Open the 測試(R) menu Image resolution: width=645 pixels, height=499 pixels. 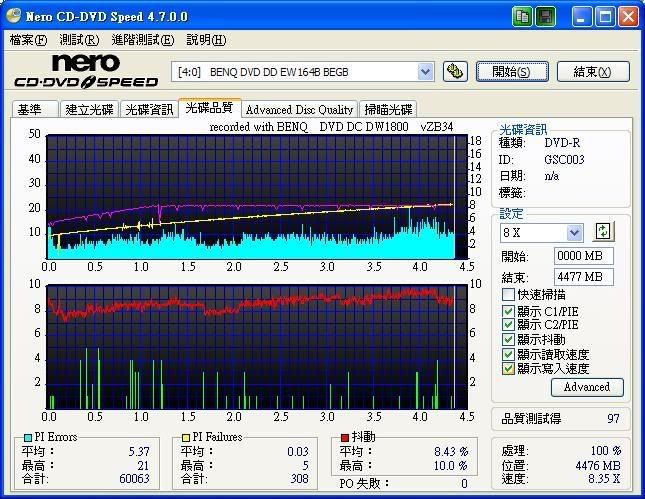(x=79, y=40)
